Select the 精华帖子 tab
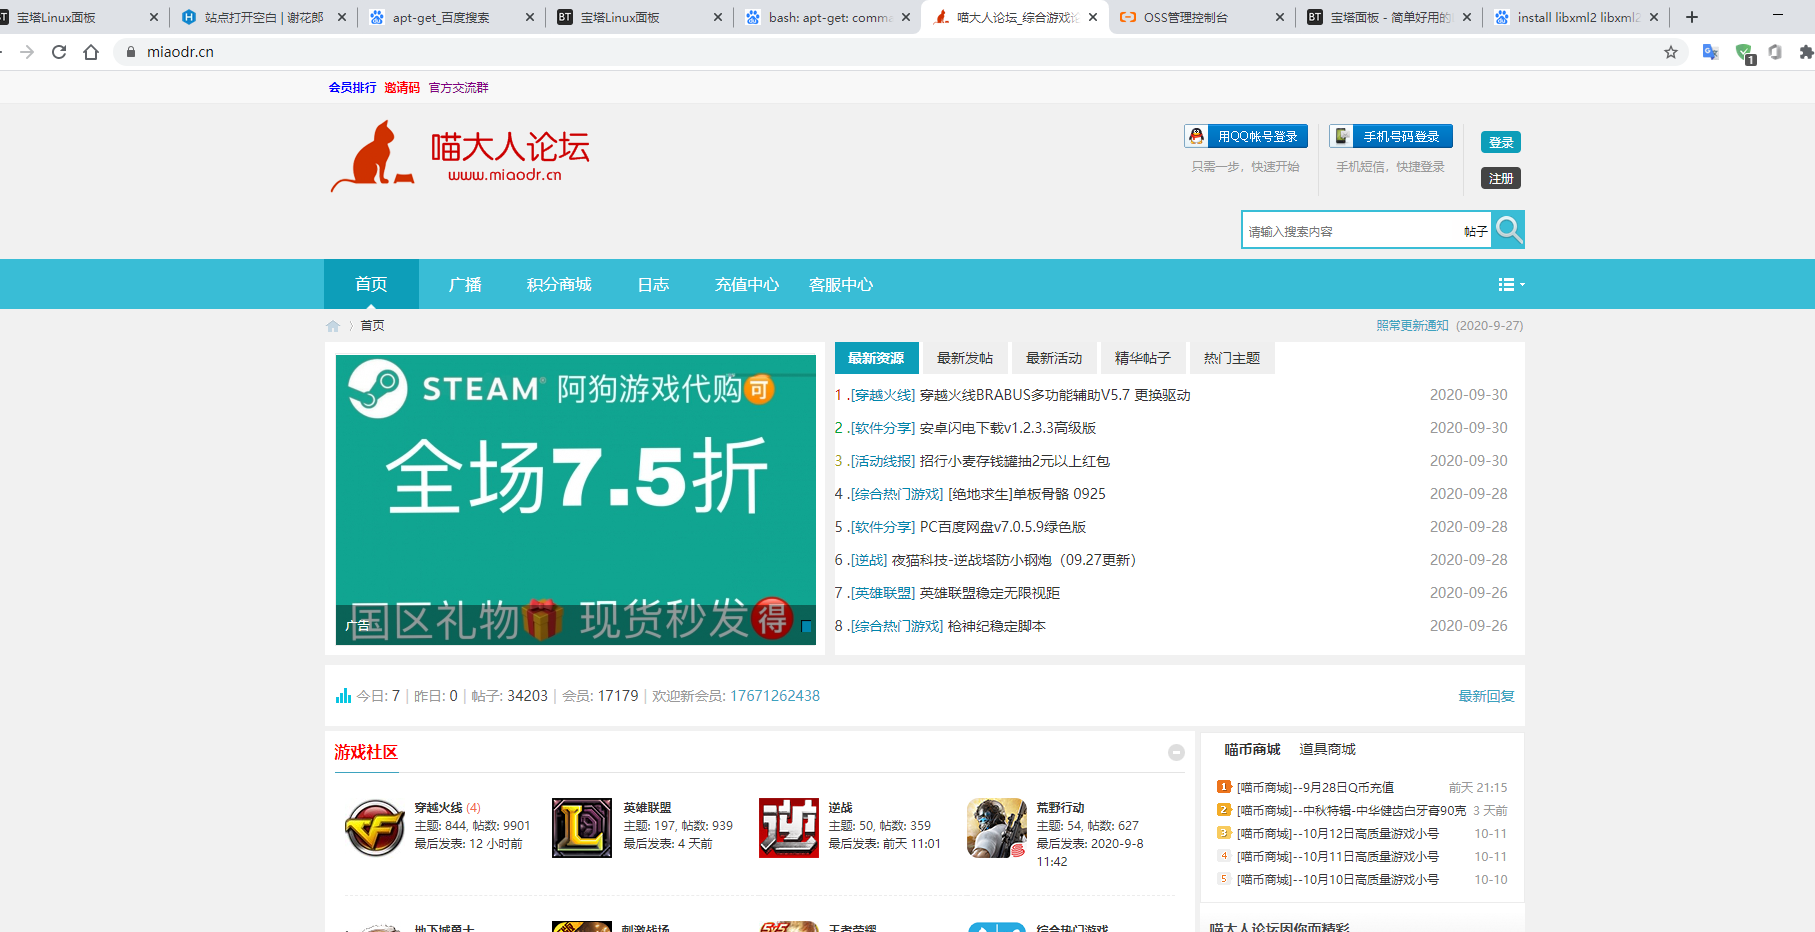This screenshot has height=932, width=1815. 1143,358
